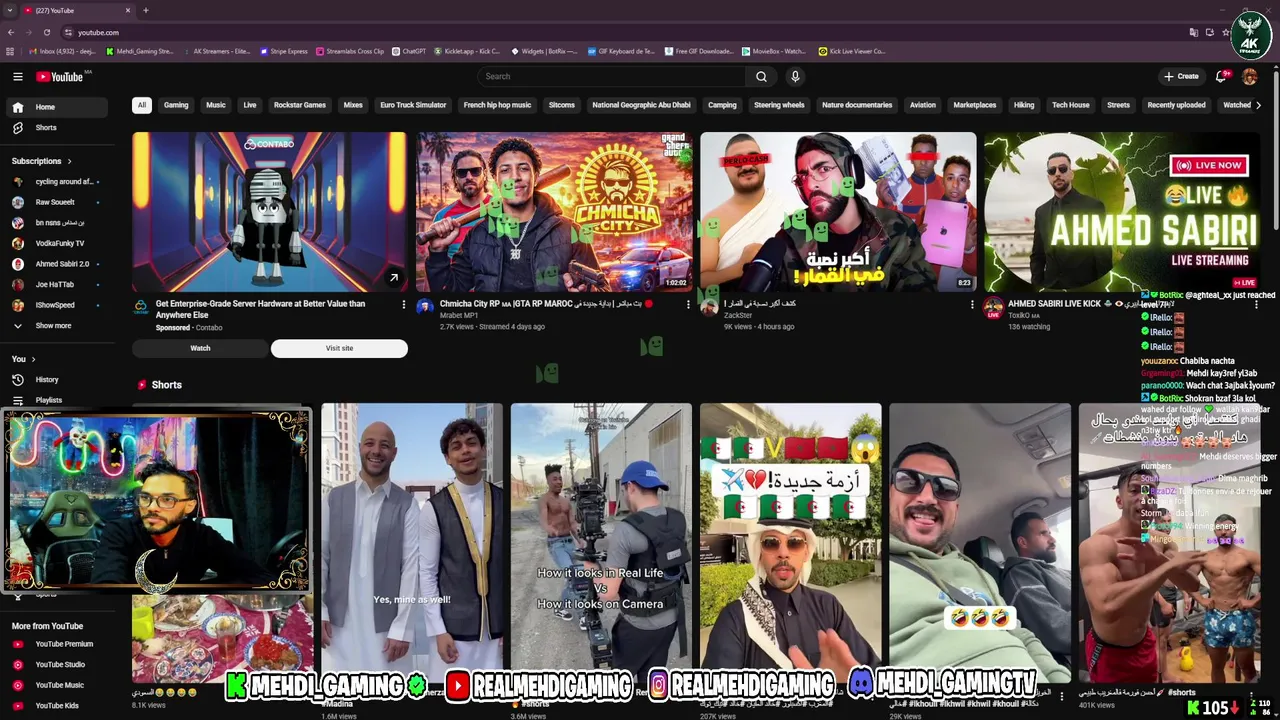Open the 'Yes, mine as well!' short
1280x720 pixels.
(x=412, y=543)
